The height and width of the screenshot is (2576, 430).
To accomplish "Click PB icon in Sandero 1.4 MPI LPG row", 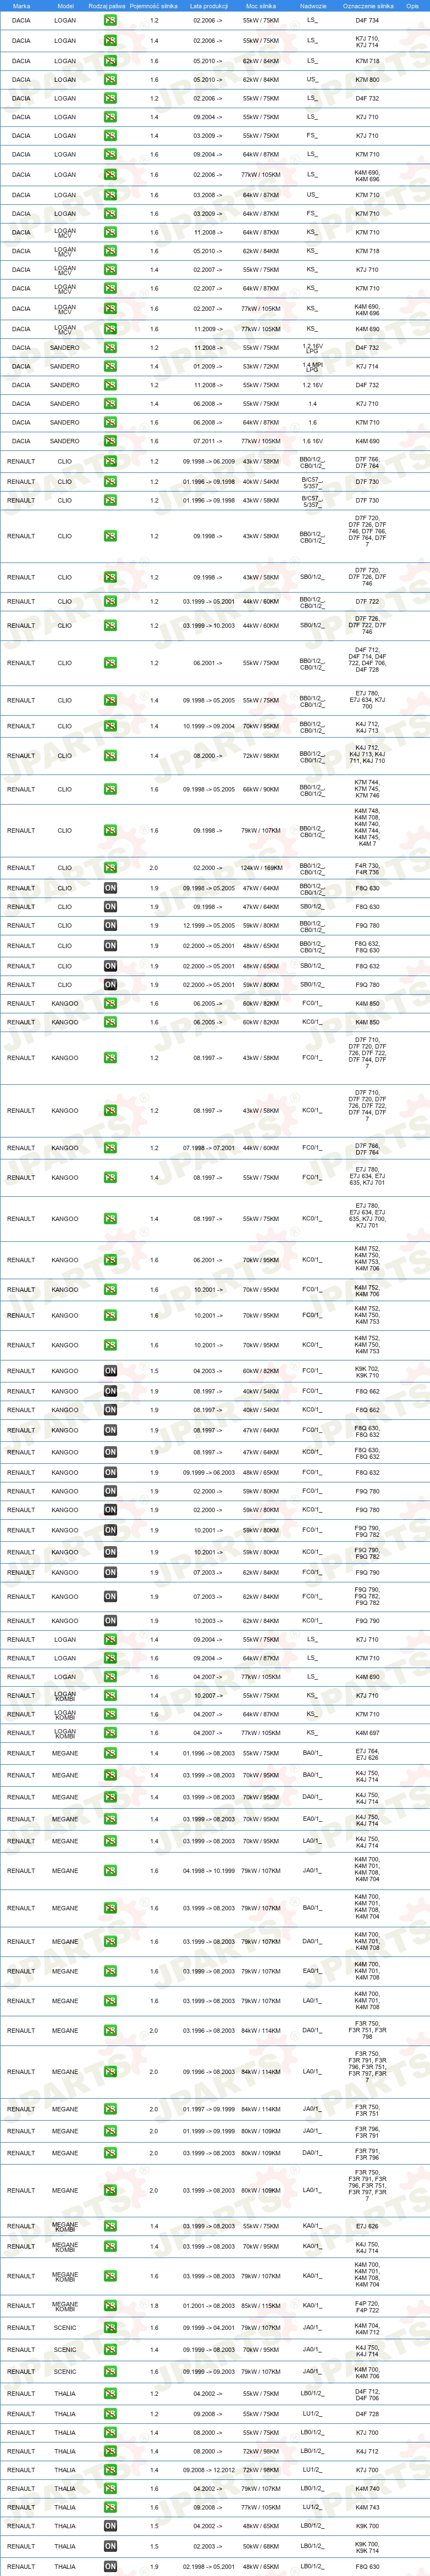I will 110,366.
